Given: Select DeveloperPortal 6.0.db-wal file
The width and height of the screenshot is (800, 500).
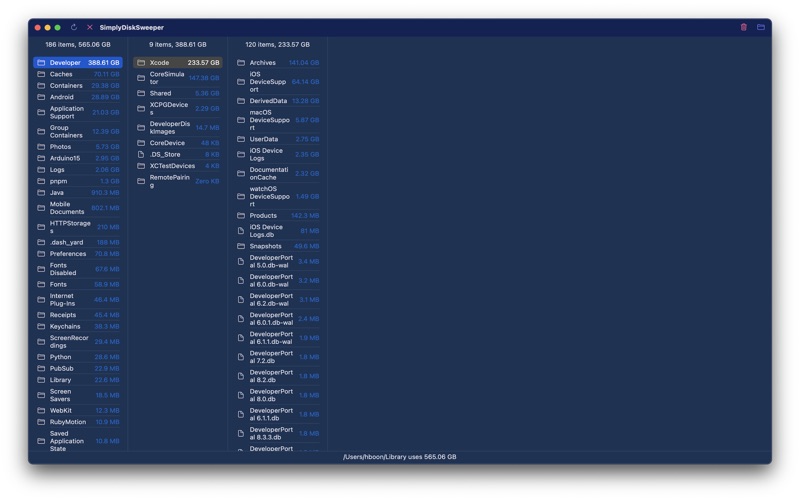Looking at the screenshot, I should tap(278, 281).
